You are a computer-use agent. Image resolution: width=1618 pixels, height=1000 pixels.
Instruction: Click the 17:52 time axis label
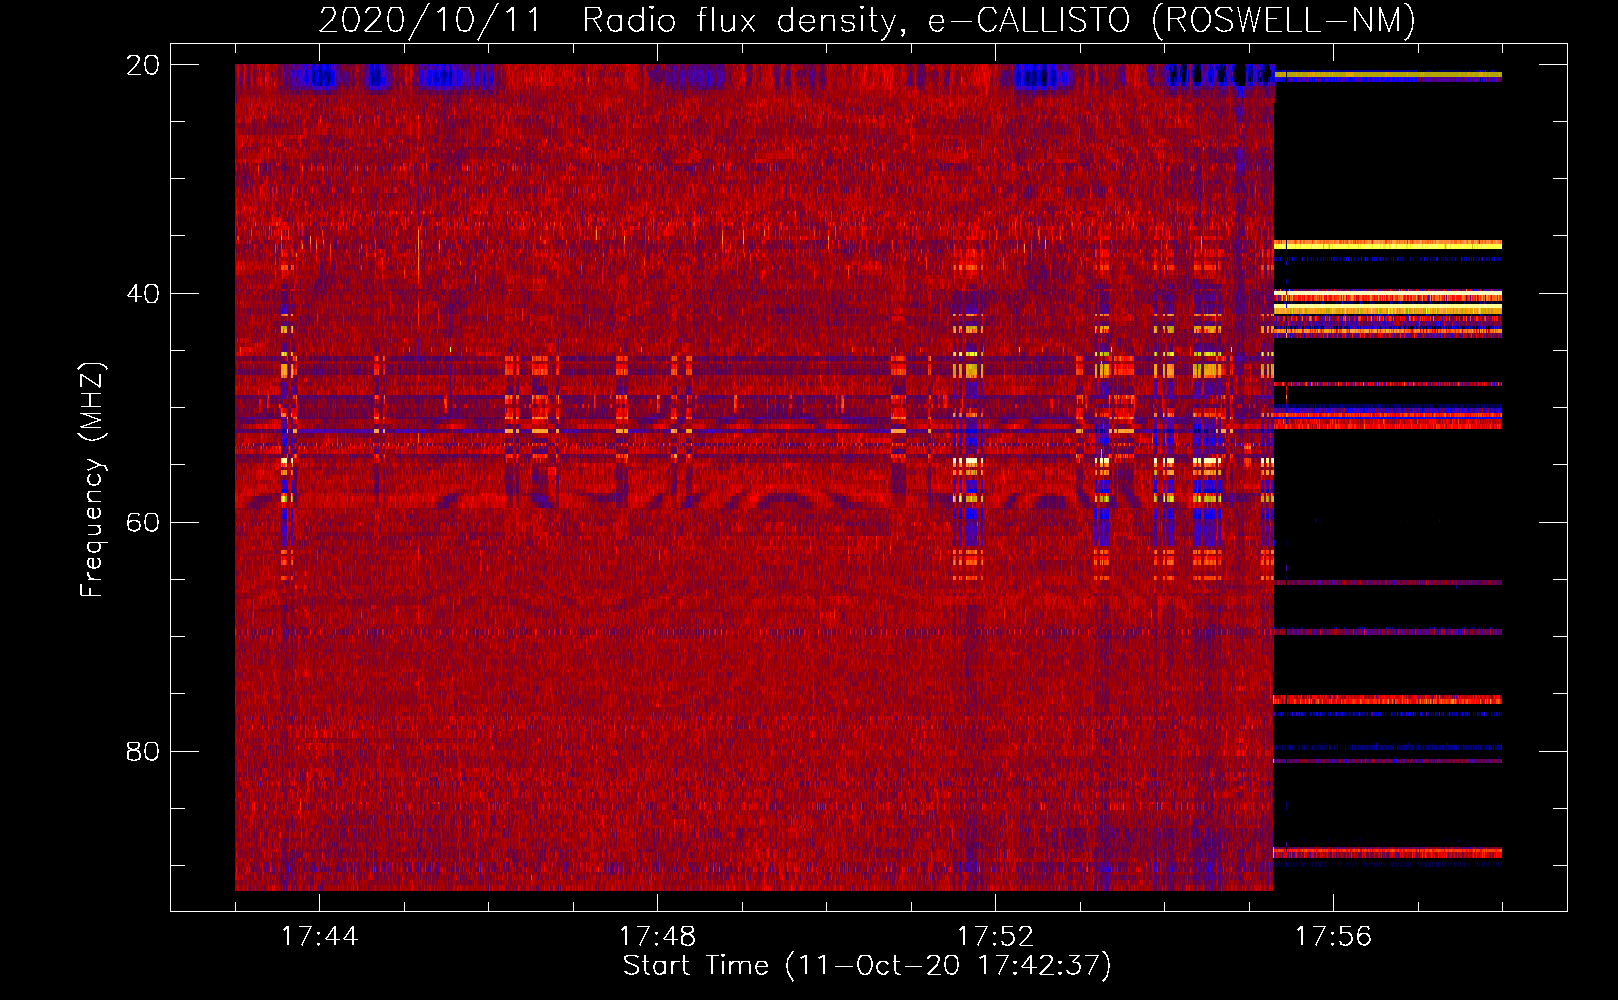995,936
